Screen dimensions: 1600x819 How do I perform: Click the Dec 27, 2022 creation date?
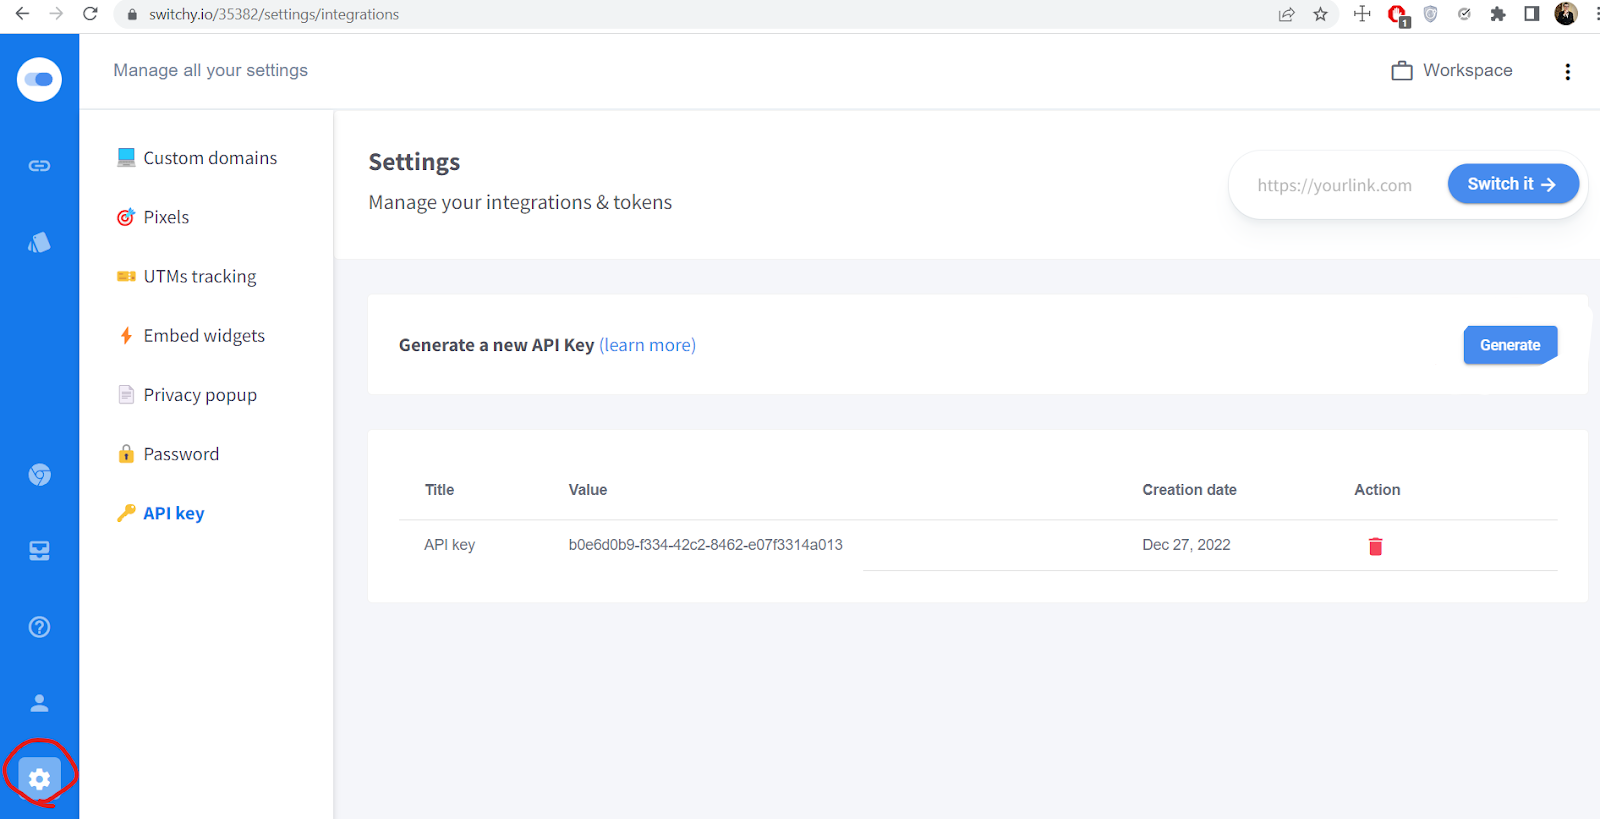1186,545
